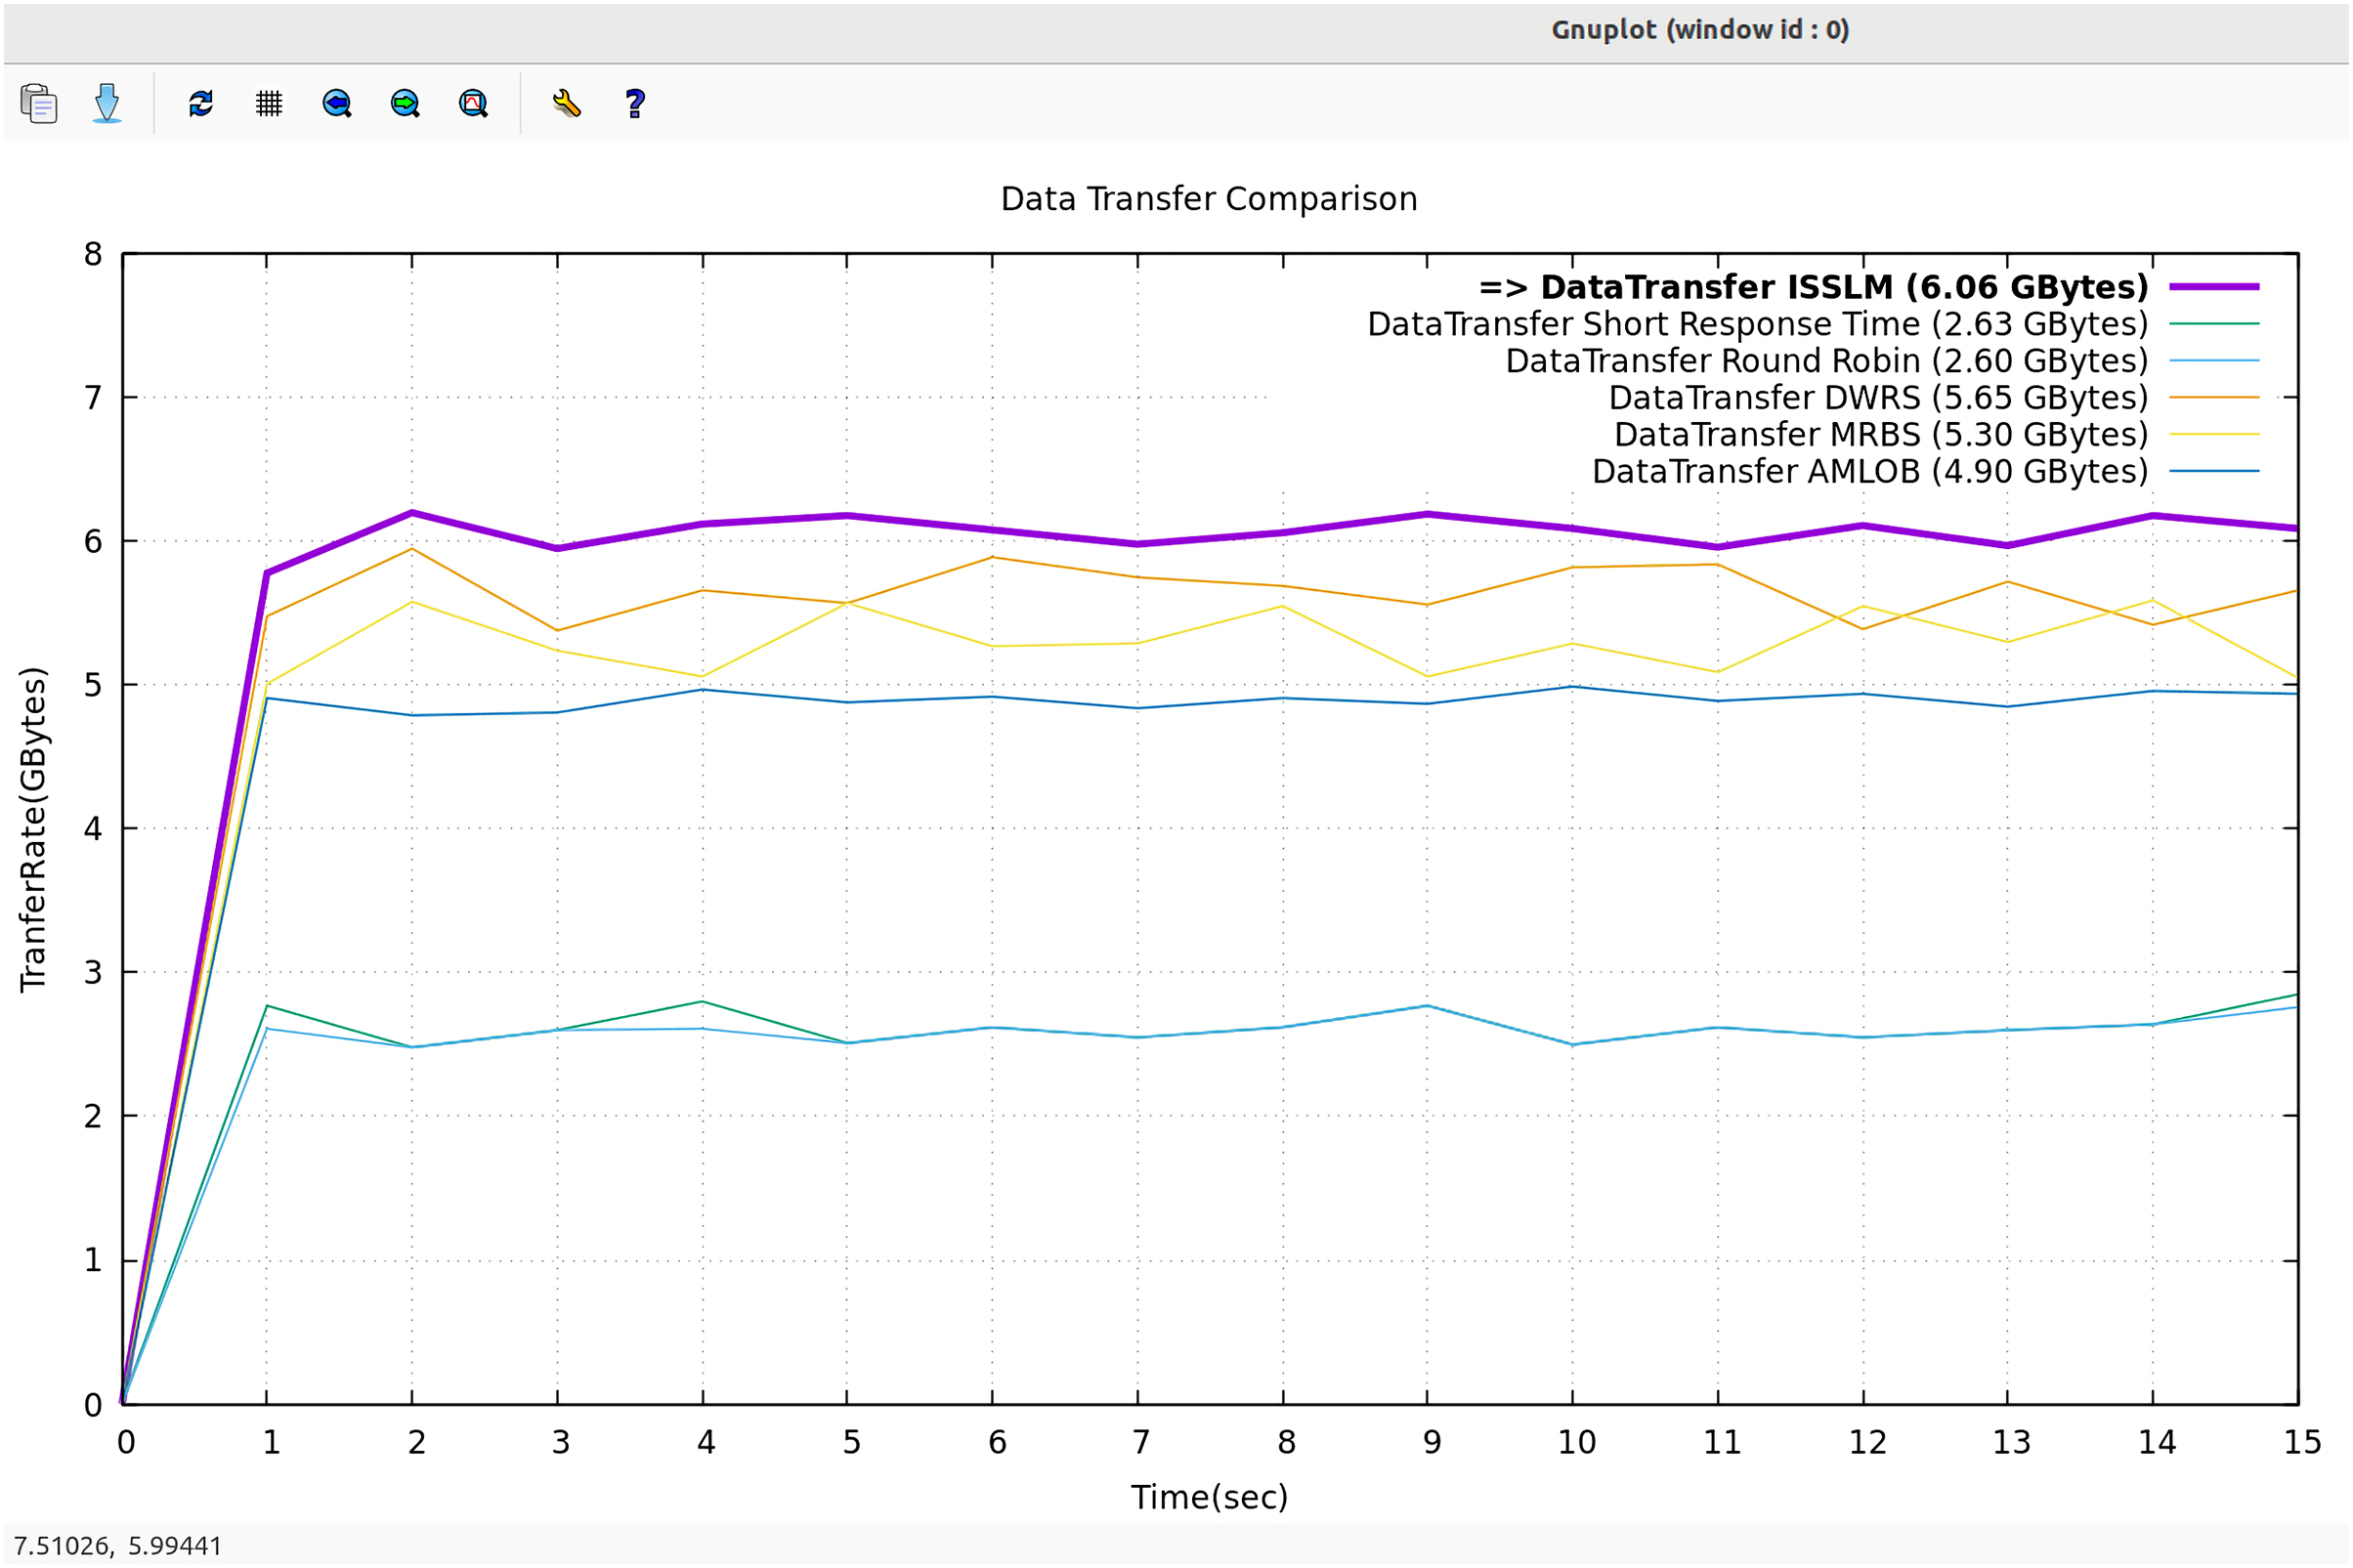The height and width of the screenshot is (1568, 2353).
Task: Toggle visibility of DataTransfer ISSLM legend entry
Action: pos(1812,288)
